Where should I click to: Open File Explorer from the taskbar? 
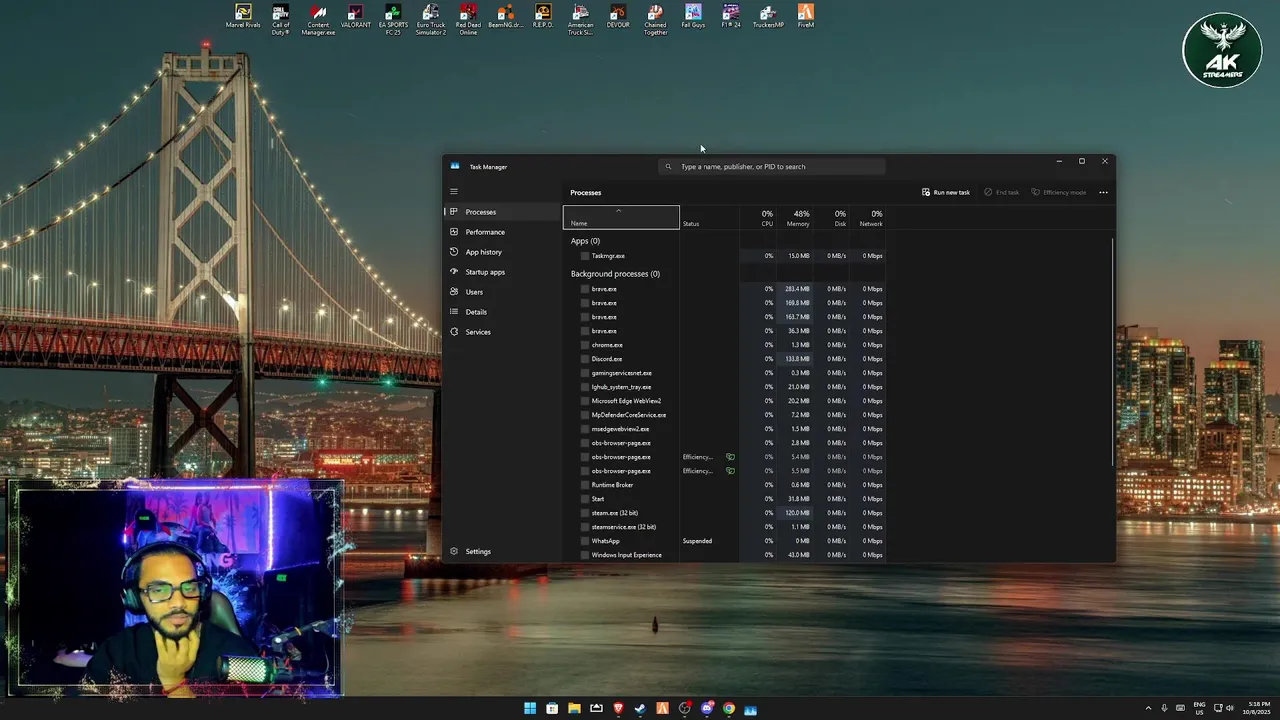point(574,709)
